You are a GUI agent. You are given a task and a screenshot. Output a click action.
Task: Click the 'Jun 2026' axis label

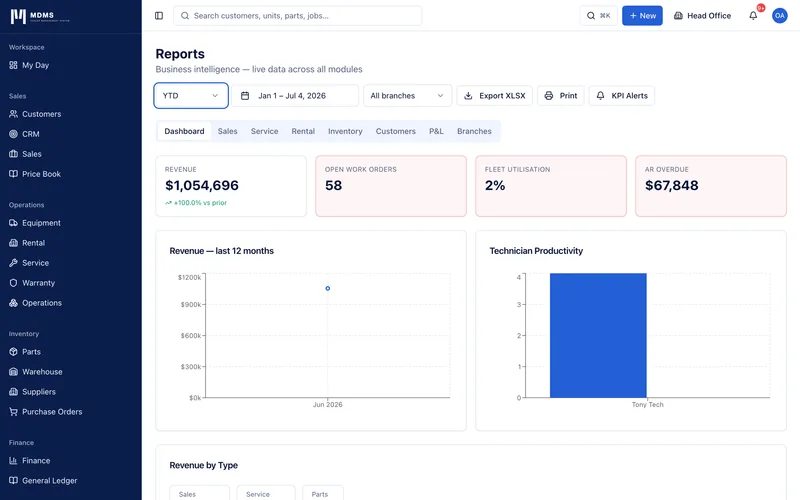pos(328,405)
